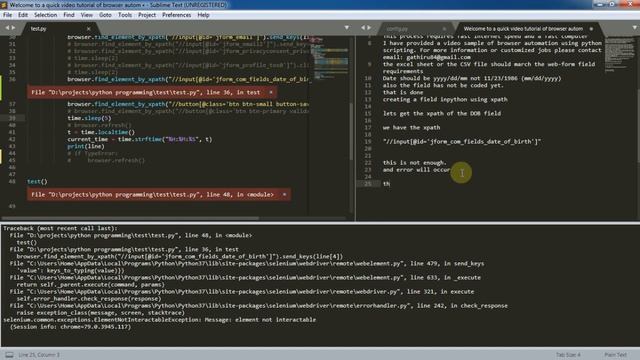This screenshot has height=360, width=640.
Task: Click the Sublime Text title bar icon
Action: (4, 5)
